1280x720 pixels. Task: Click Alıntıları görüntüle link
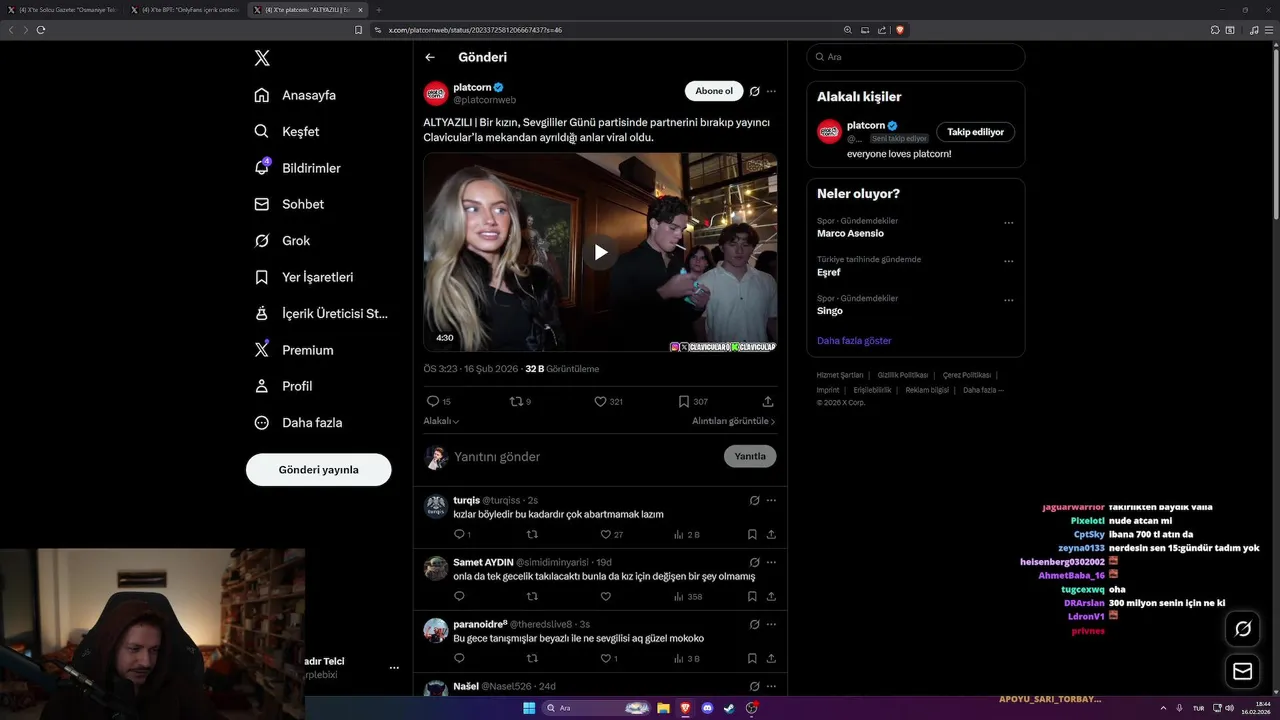pyautogui.click(x=734, y=421)
